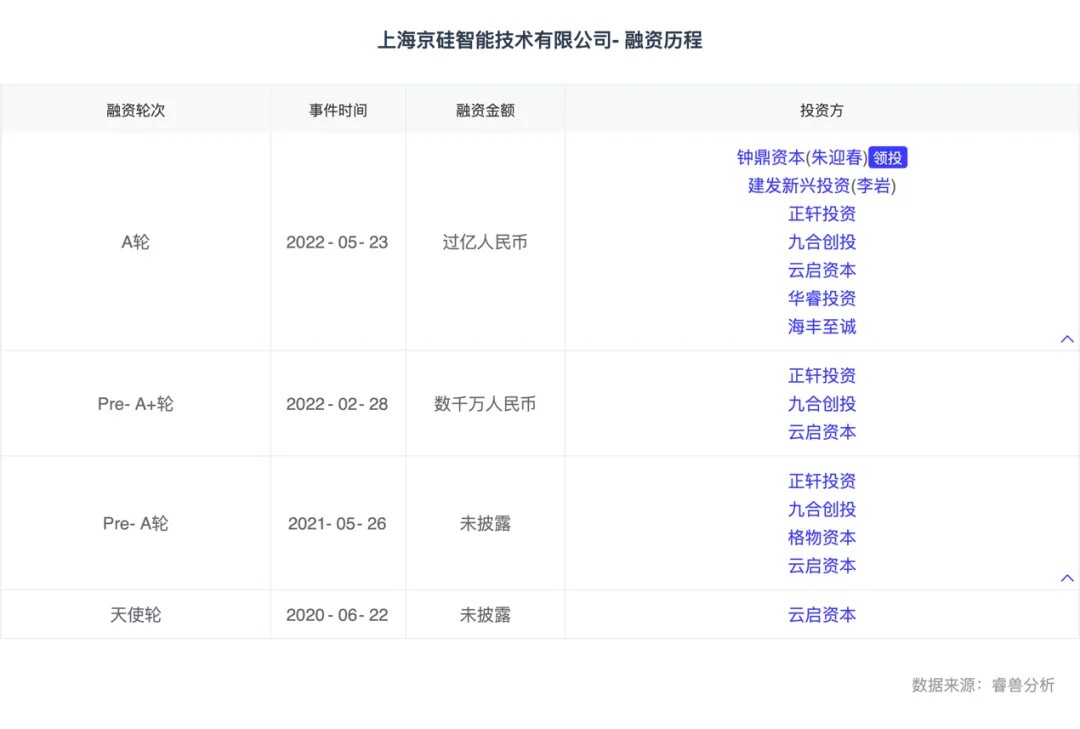Open 云启资本 link in Pre-A轮 row
The image size is (1080, 729).
822,566
